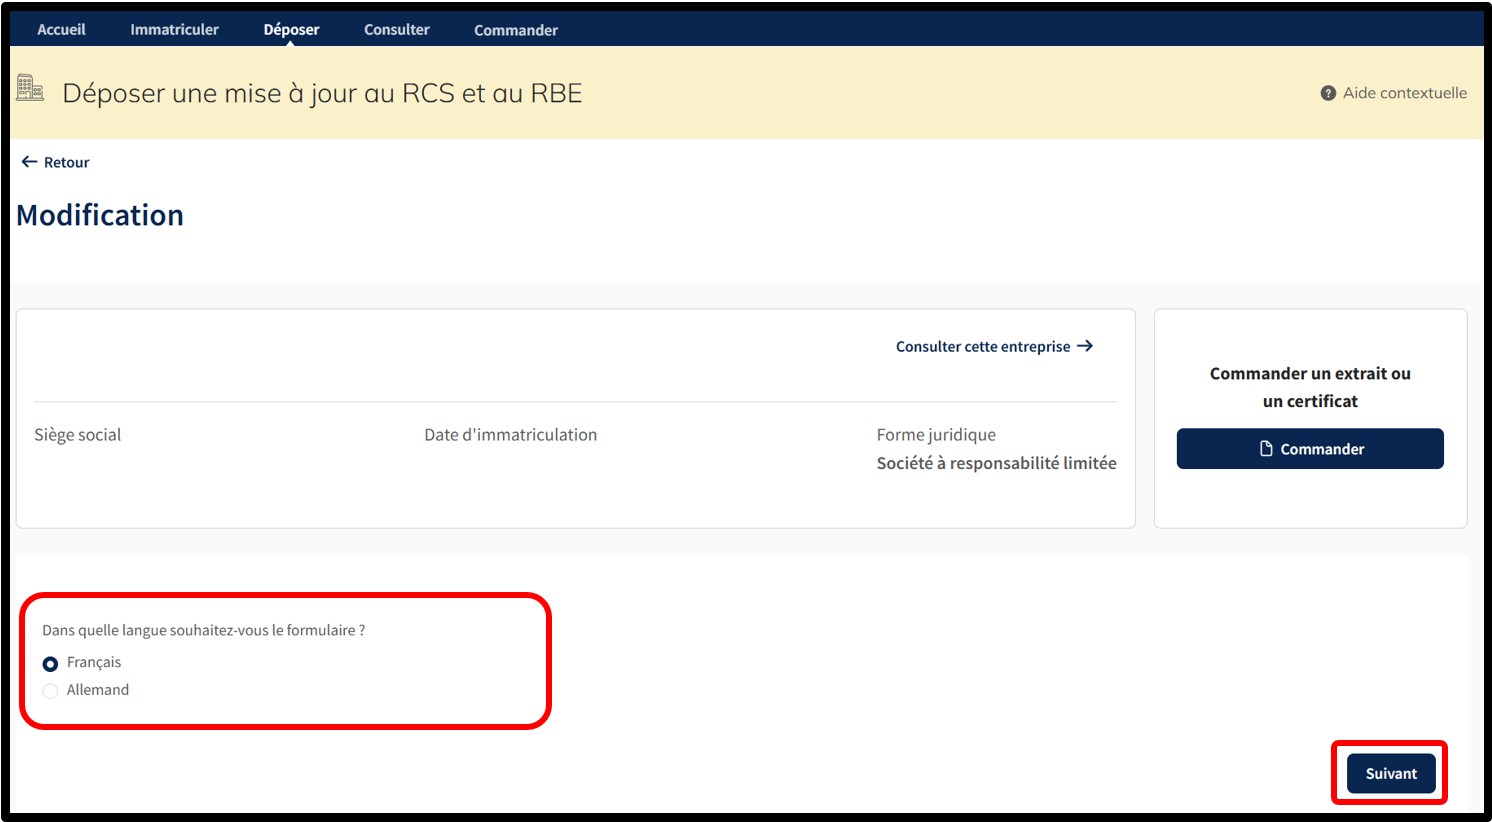Click document icon on Commander button
Screen dimensions: 1492x822
coord(1266,449)
